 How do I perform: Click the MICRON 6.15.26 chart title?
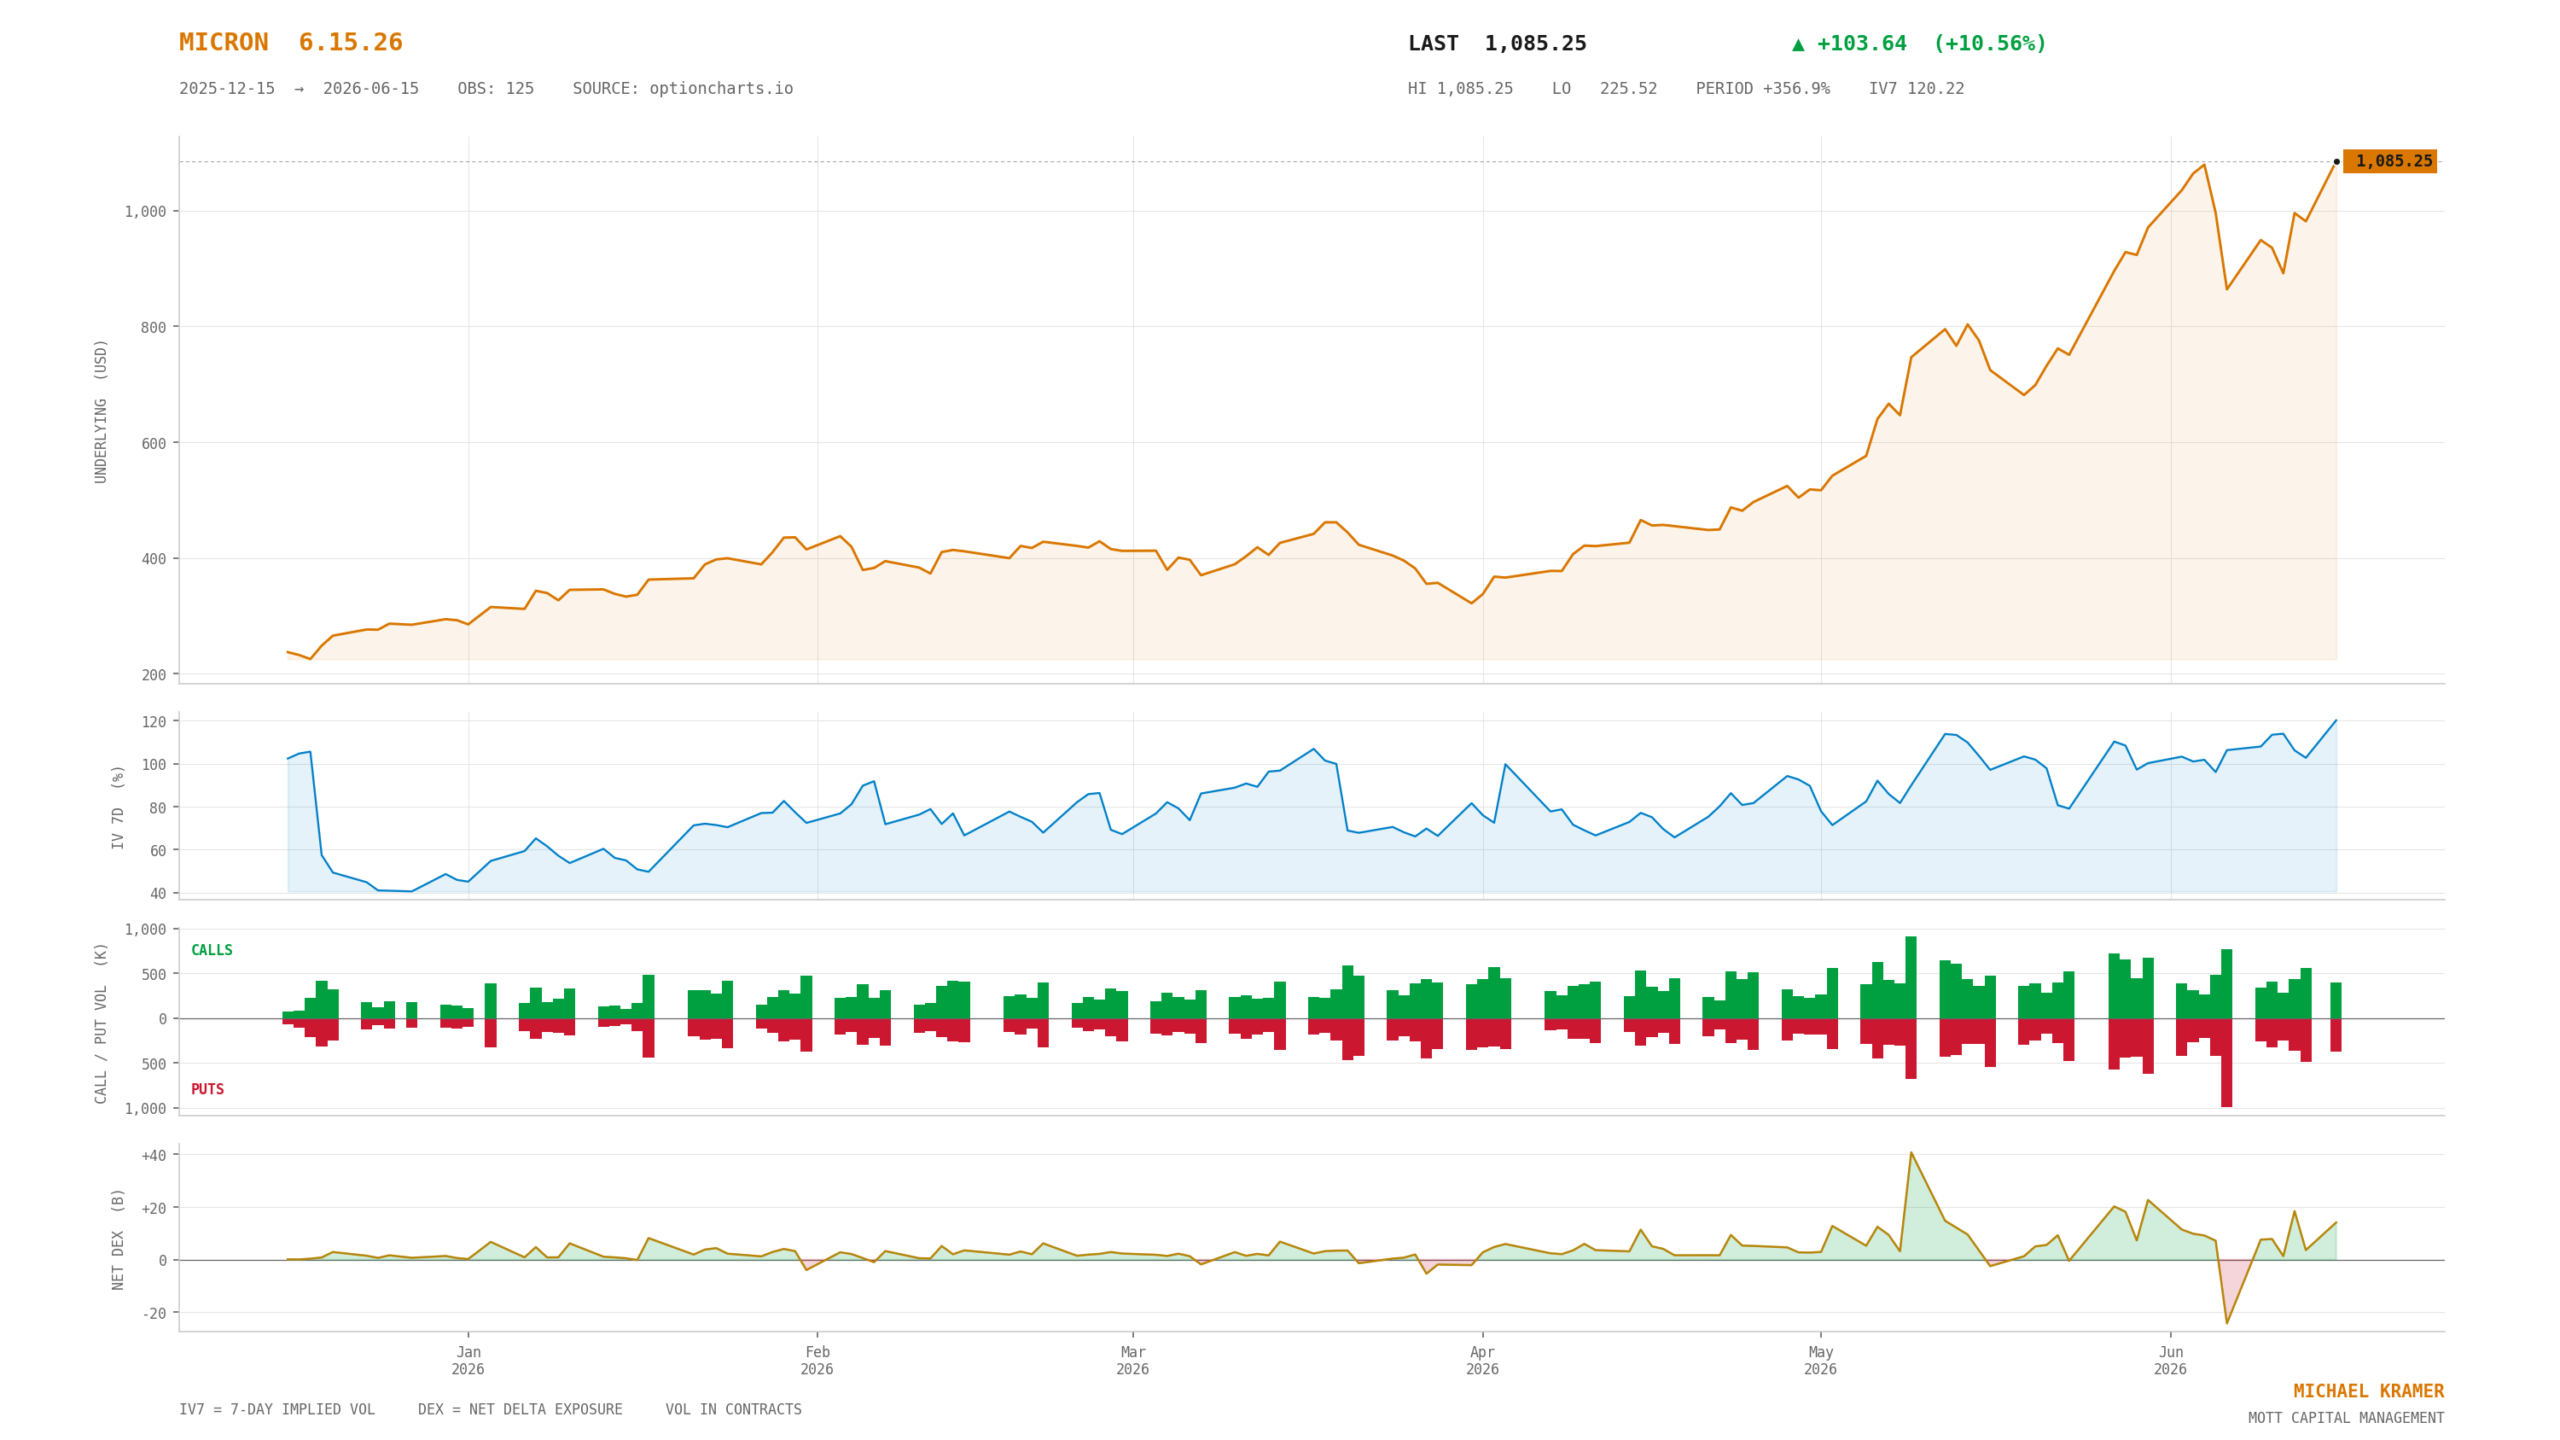coord(291,43)
